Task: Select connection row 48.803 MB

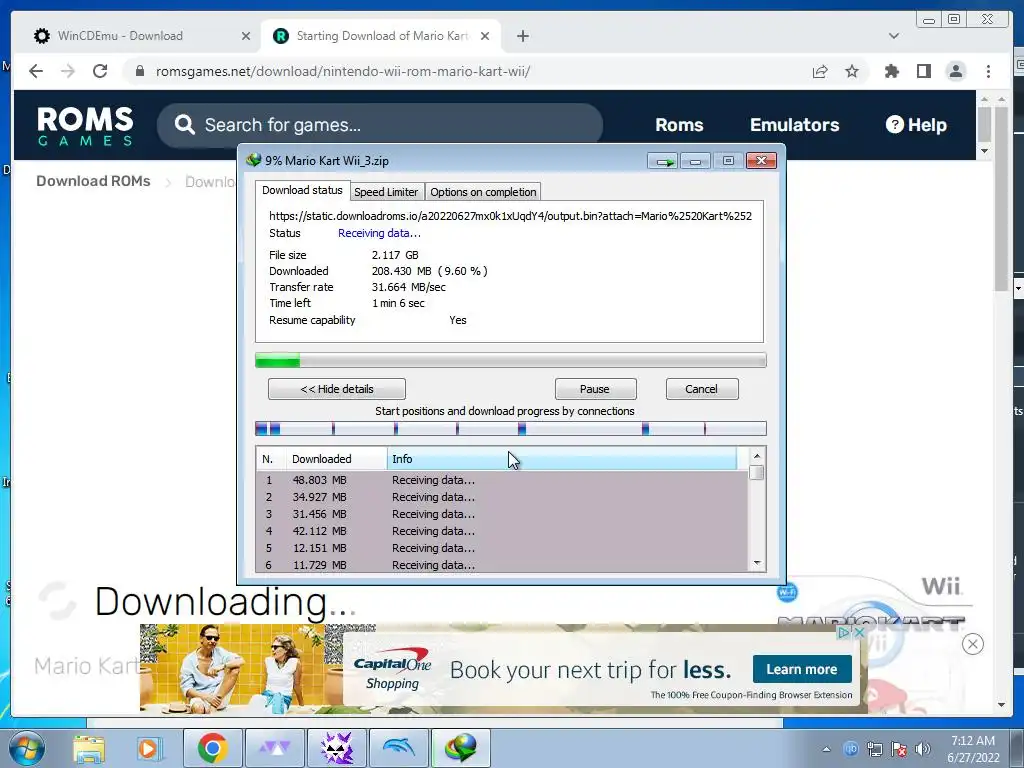Action: pos(502,480)
